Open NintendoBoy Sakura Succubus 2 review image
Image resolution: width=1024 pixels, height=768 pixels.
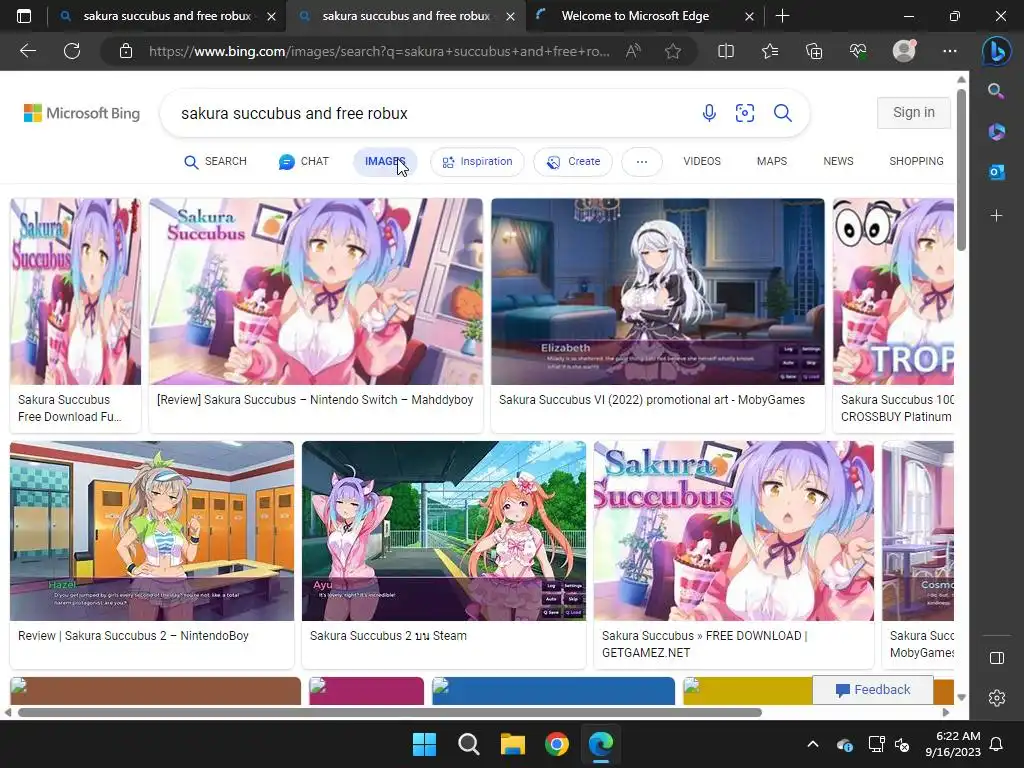click(152, 531)
